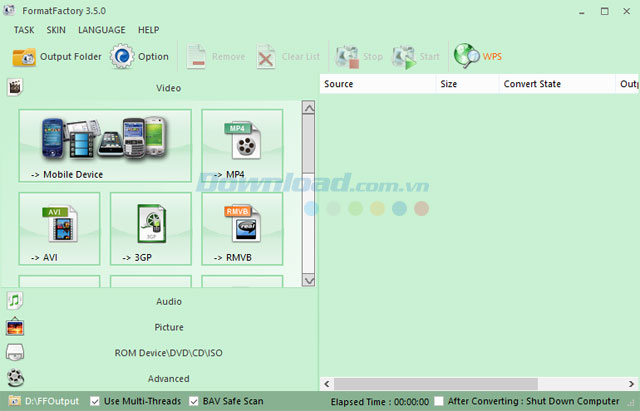Click the task list scroll left arrow

pyautogui.click(x=327, y=384)
